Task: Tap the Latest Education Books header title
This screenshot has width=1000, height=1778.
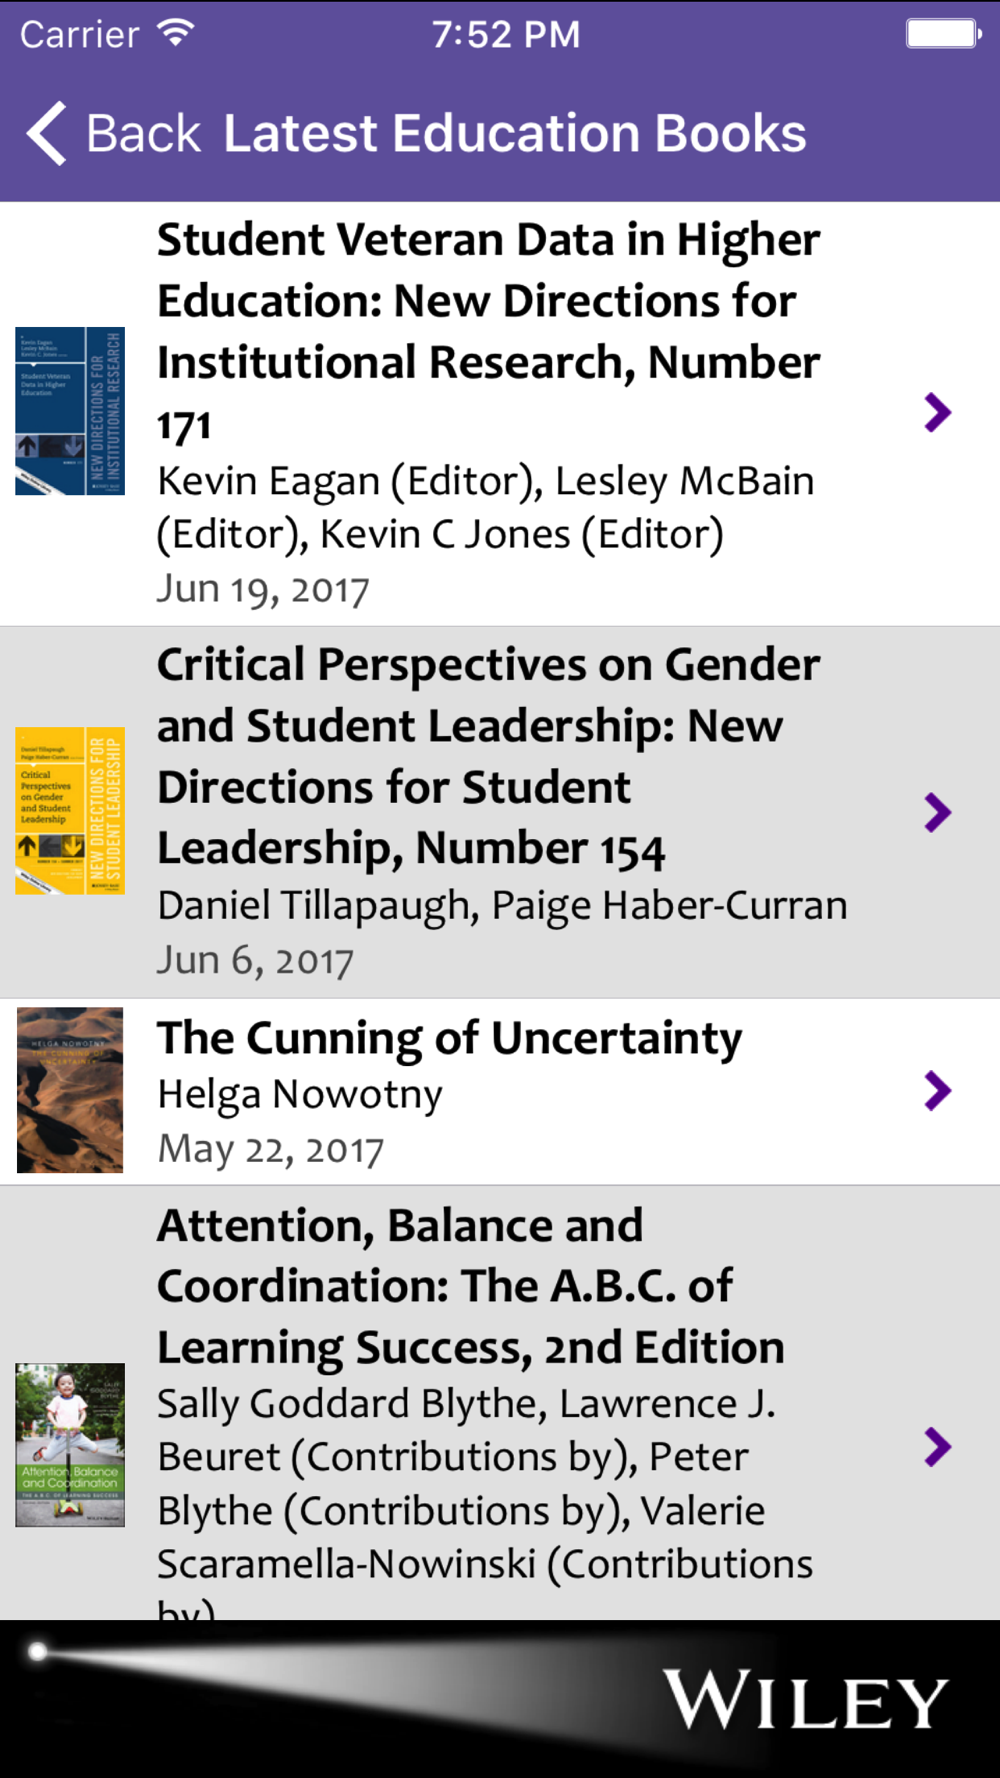Action: point(515,134)
